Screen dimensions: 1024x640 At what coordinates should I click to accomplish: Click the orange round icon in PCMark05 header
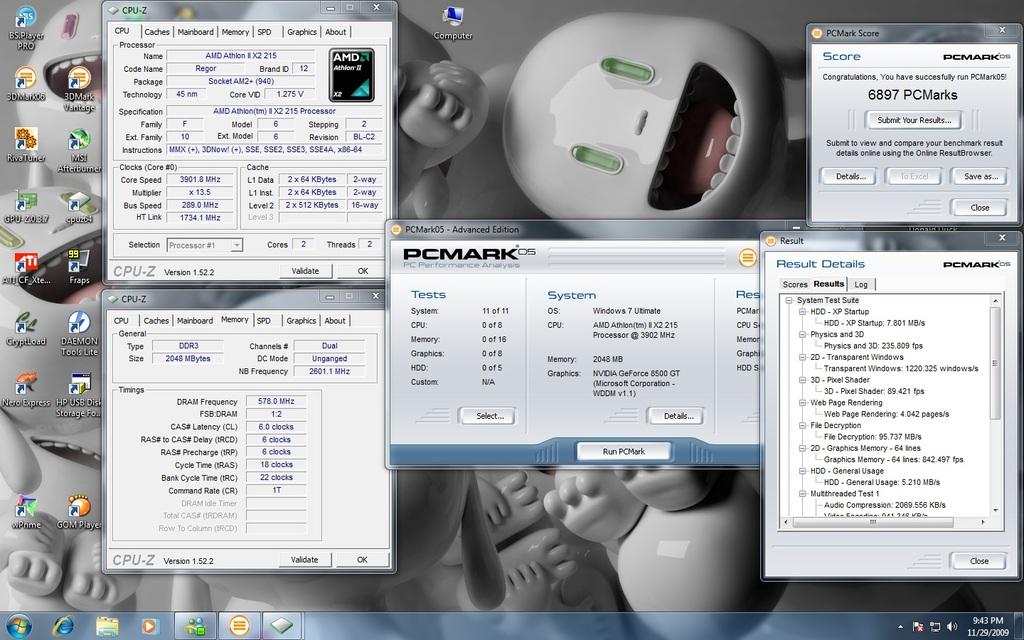point(747,257)
